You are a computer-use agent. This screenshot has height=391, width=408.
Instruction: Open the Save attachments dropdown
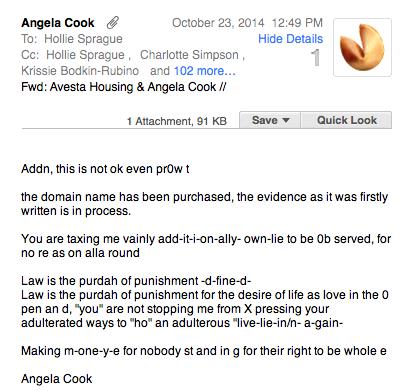[x=270, y=120]
